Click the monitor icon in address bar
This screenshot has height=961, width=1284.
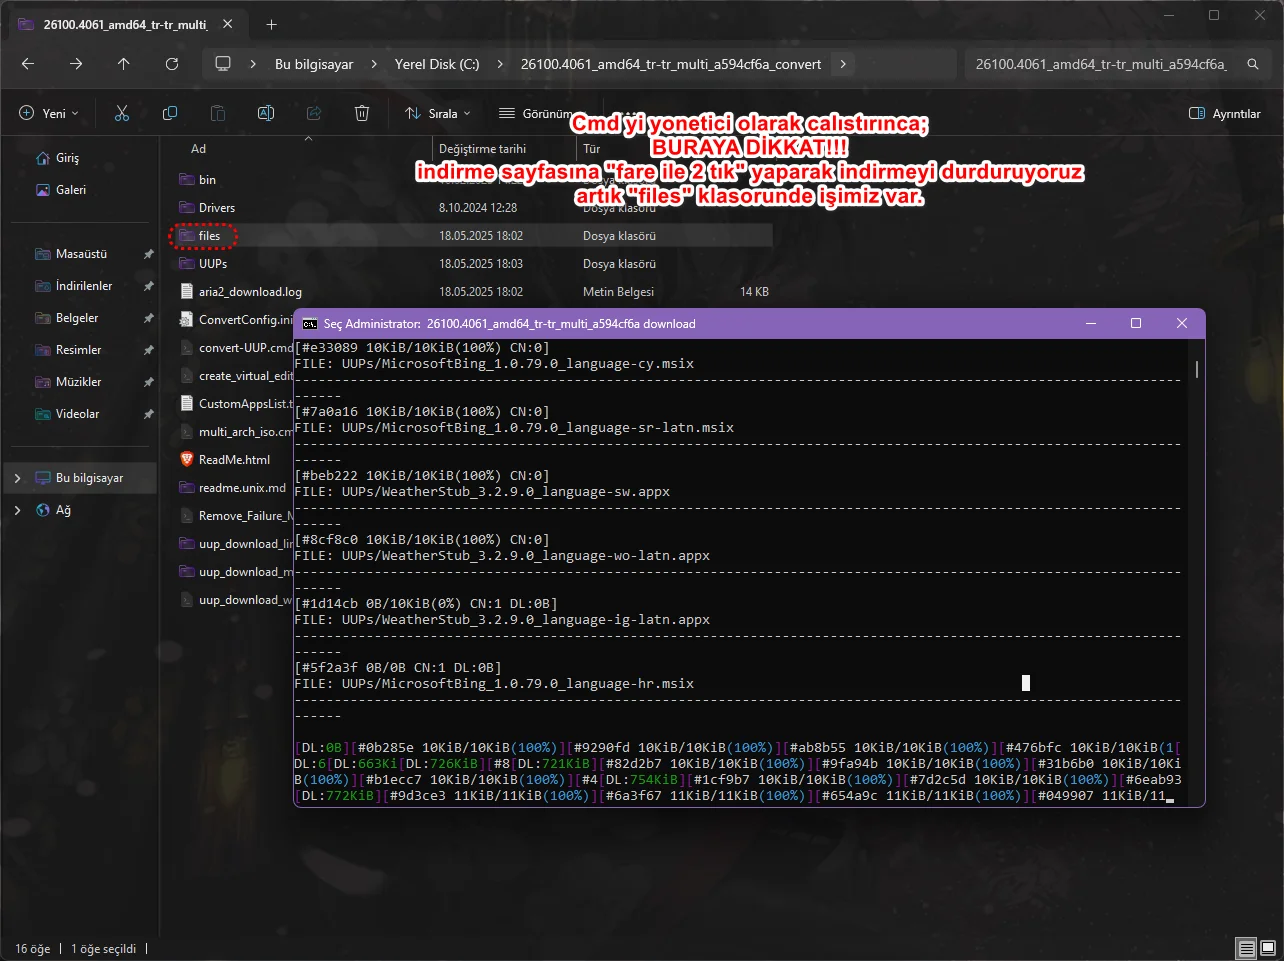click(x=223, y=64)
